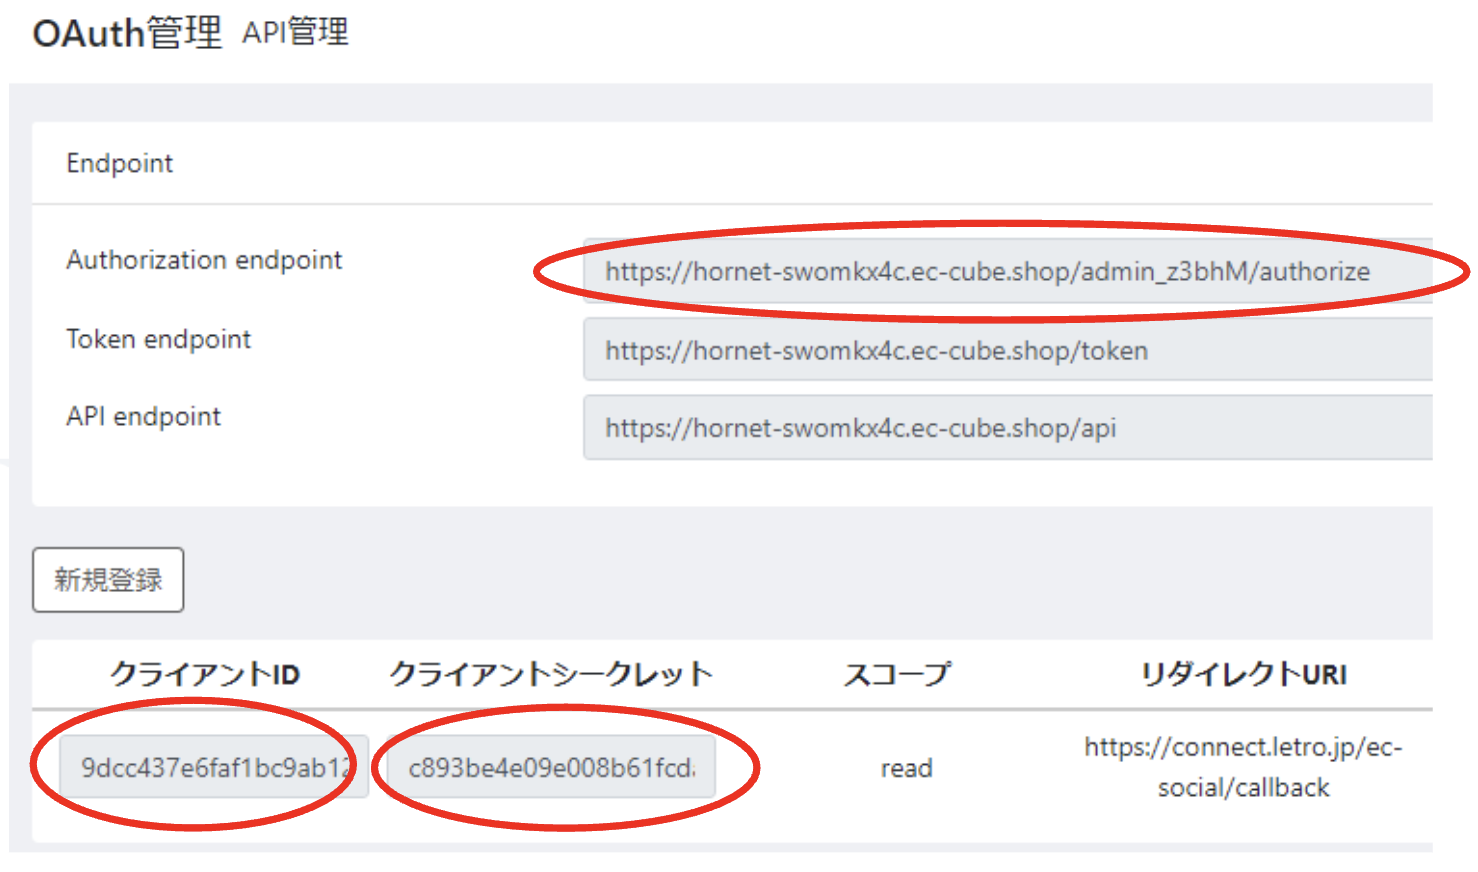Viewport: 1478px width, 872px height.
Task: Click the Authorization endpoint label
Action: 204,260
